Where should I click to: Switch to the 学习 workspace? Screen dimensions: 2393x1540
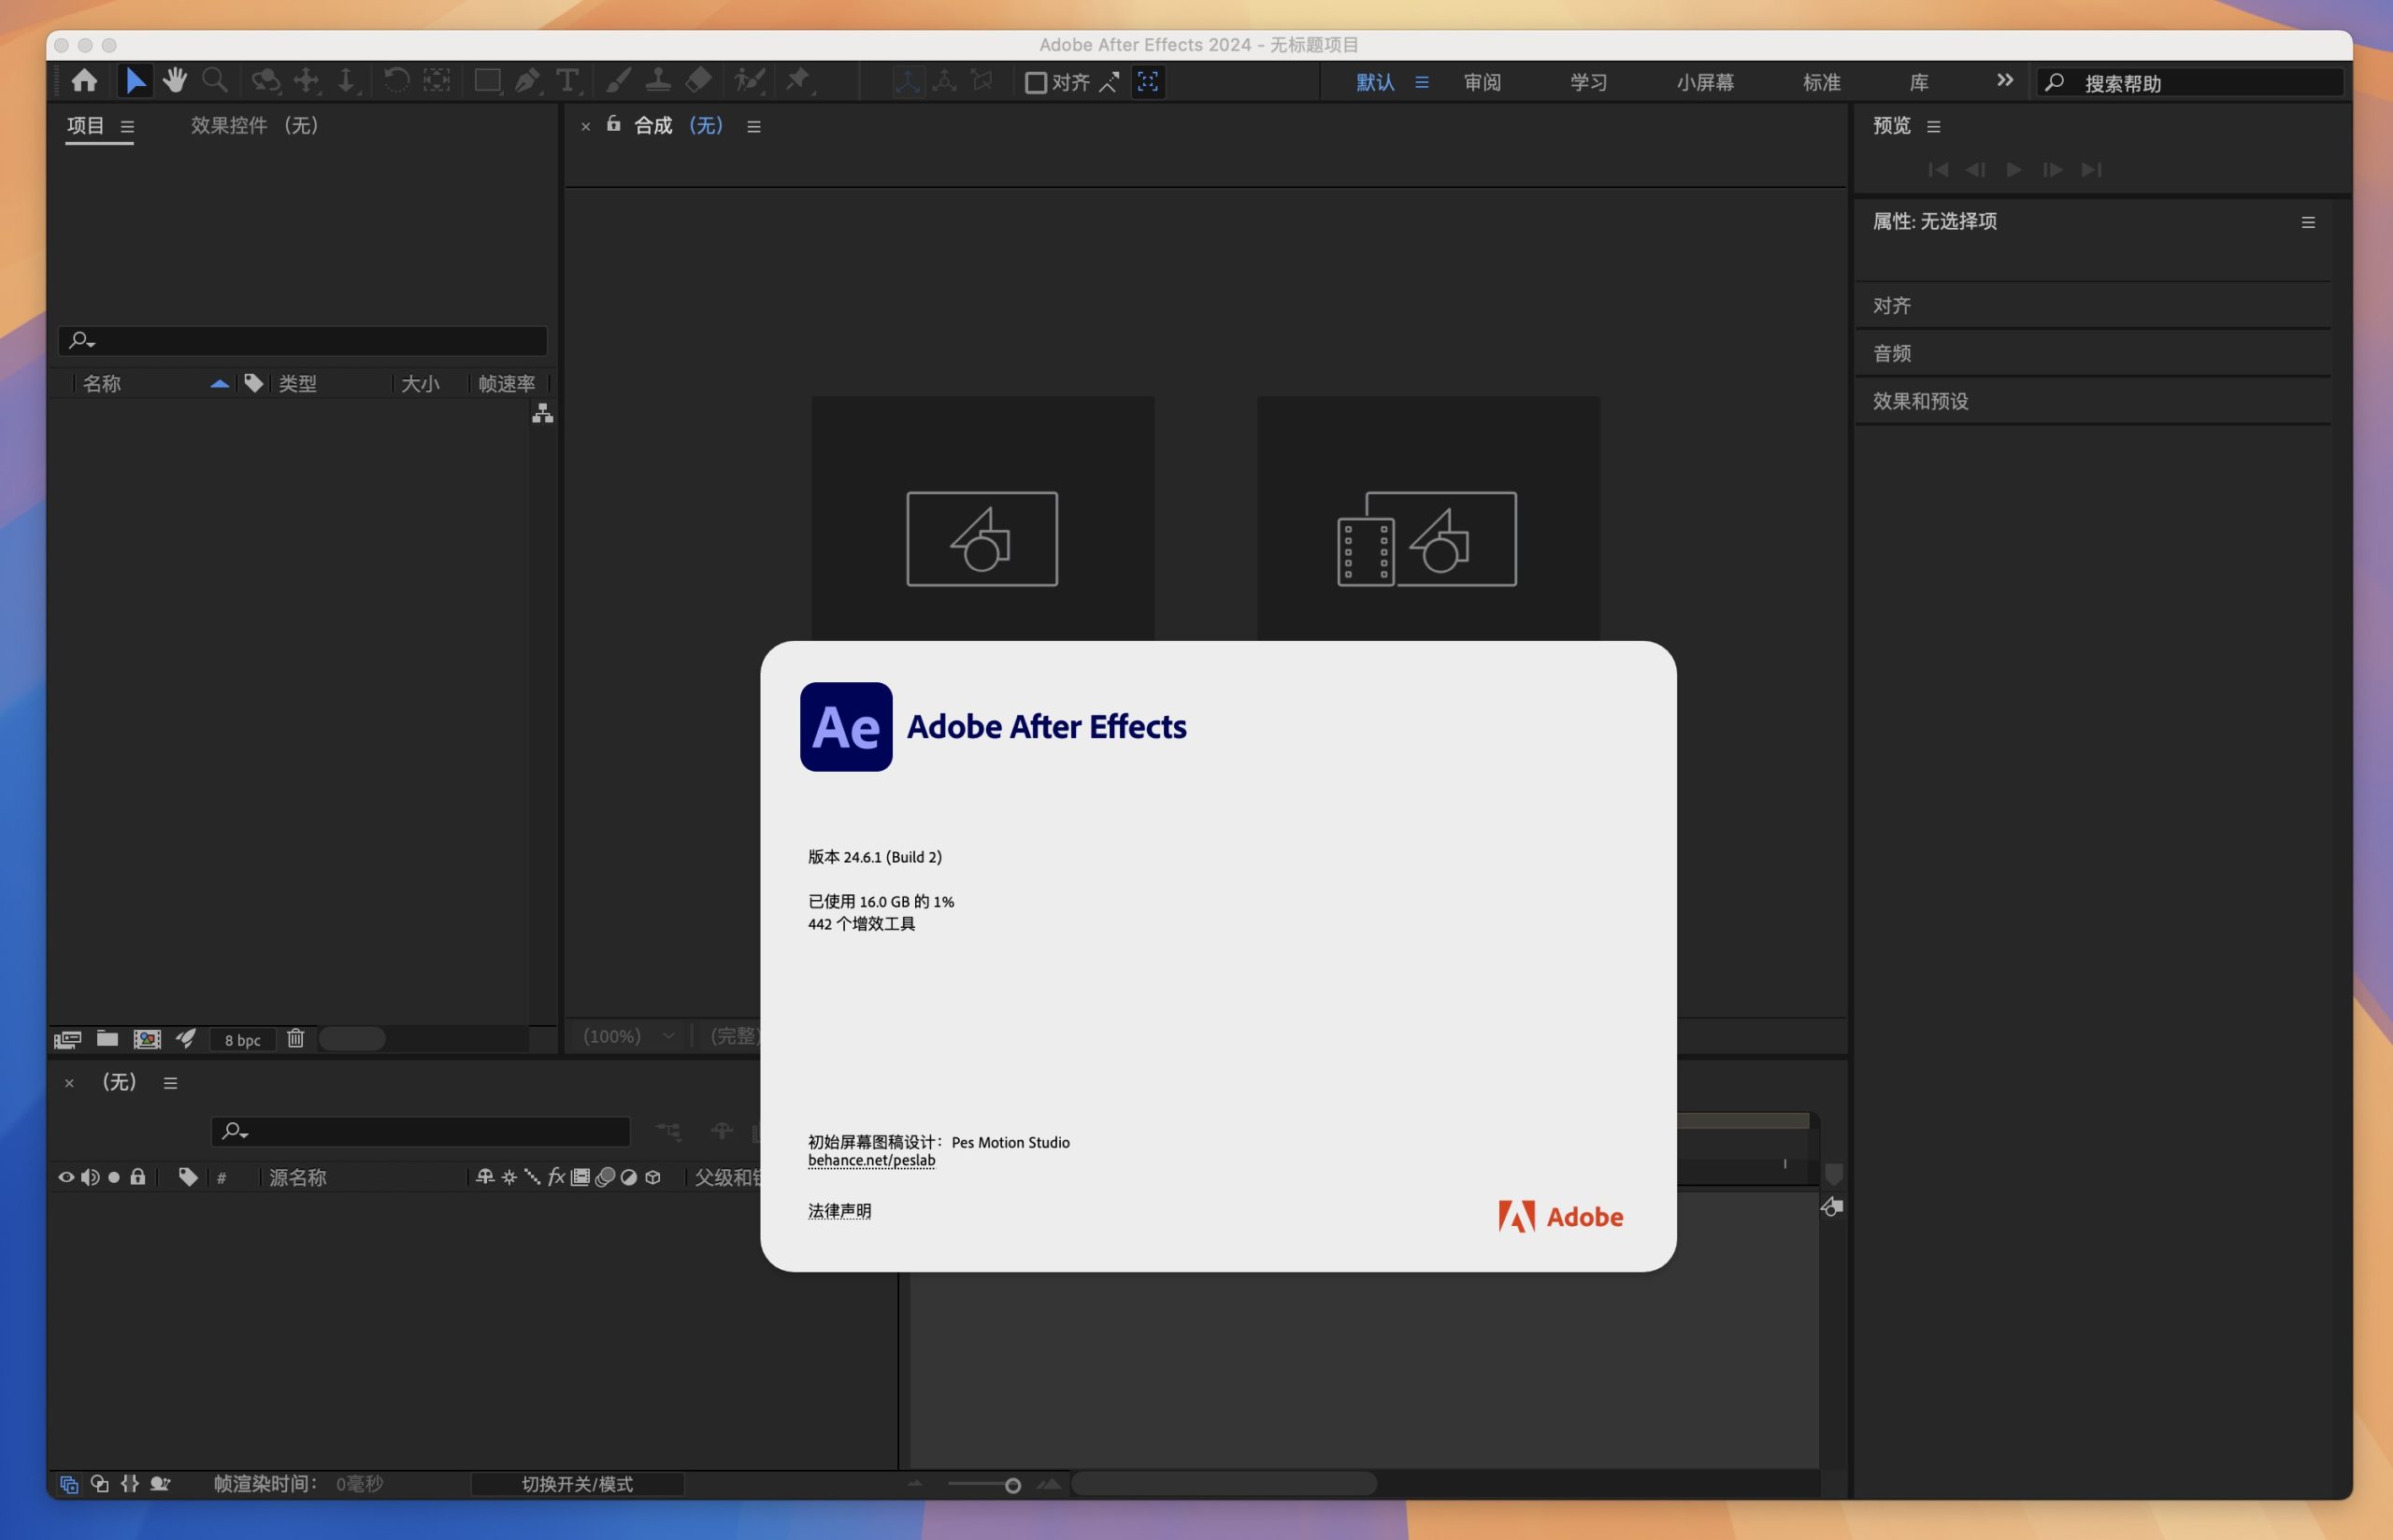(1588, 82)
